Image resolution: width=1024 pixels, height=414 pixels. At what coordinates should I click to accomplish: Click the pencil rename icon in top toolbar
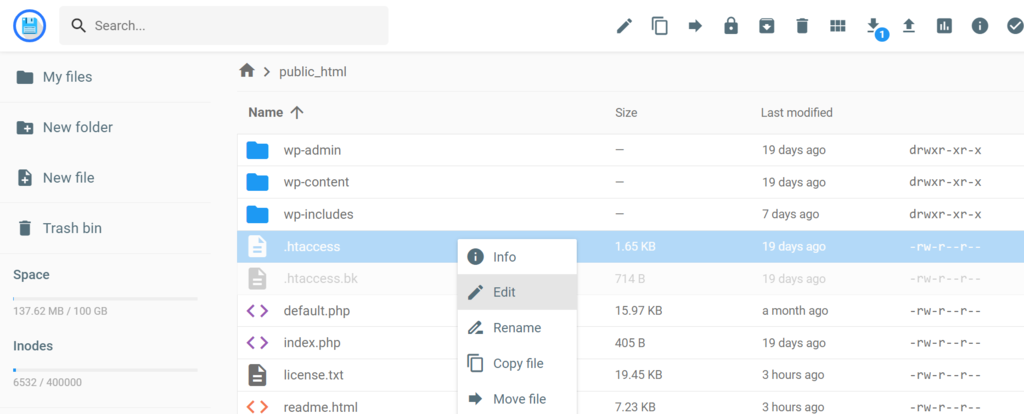[624, 26]
